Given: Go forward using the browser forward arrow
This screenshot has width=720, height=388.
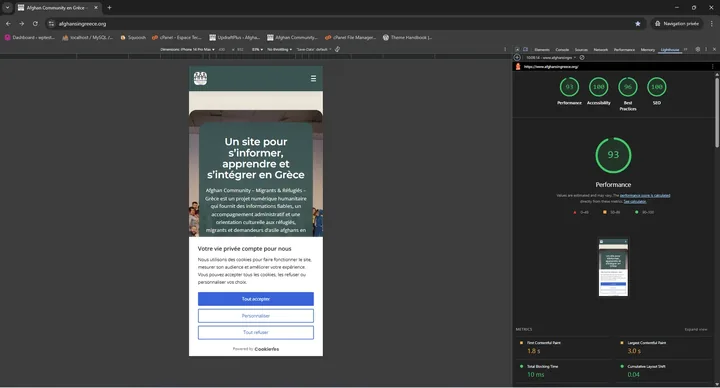Looking at the screenshot, I should click(x=22, y=23).
